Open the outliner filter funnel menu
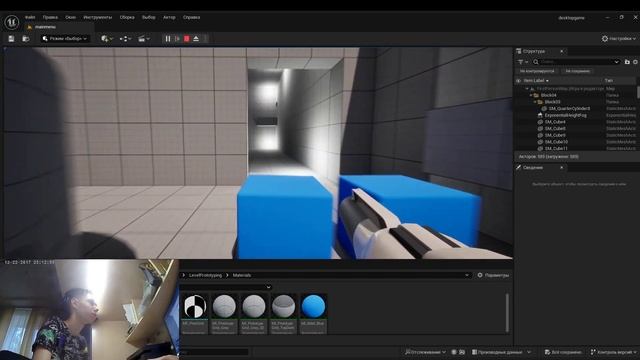The height and width of the screenshot is (360, 640). tap(523, 62)
